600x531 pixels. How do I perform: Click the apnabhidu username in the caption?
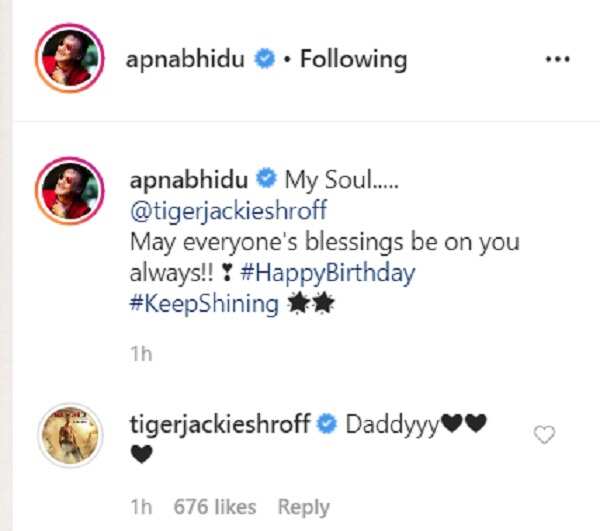[187, 180]
